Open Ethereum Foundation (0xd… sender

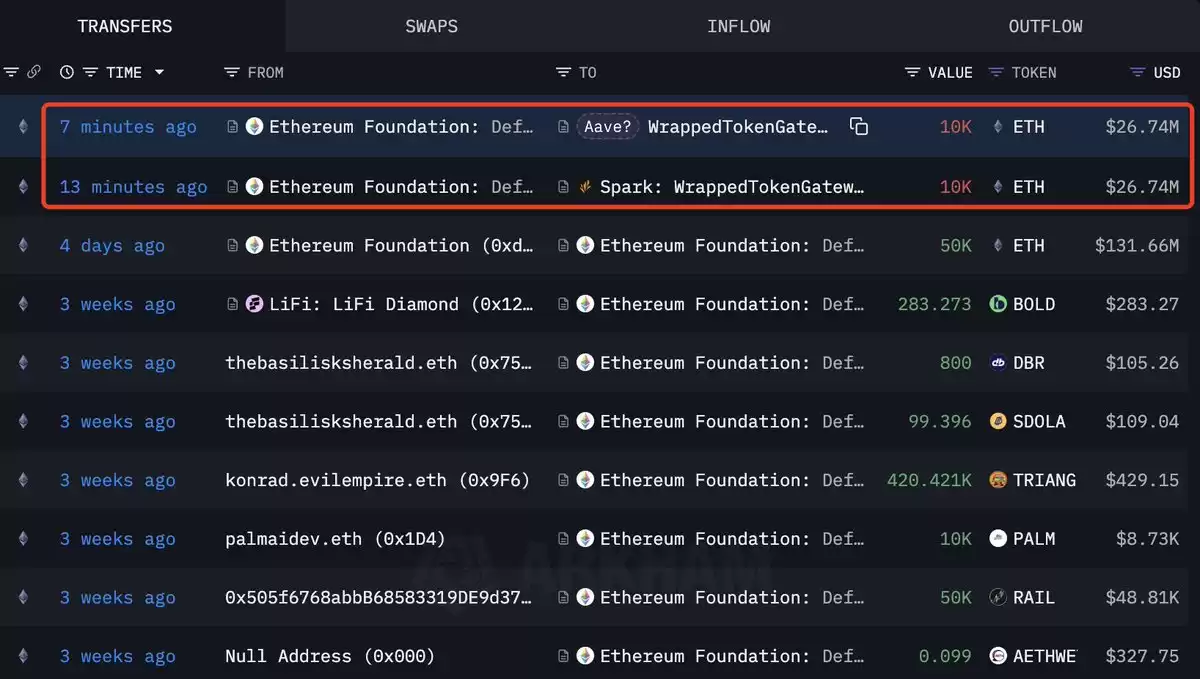[x=401, y=246]
